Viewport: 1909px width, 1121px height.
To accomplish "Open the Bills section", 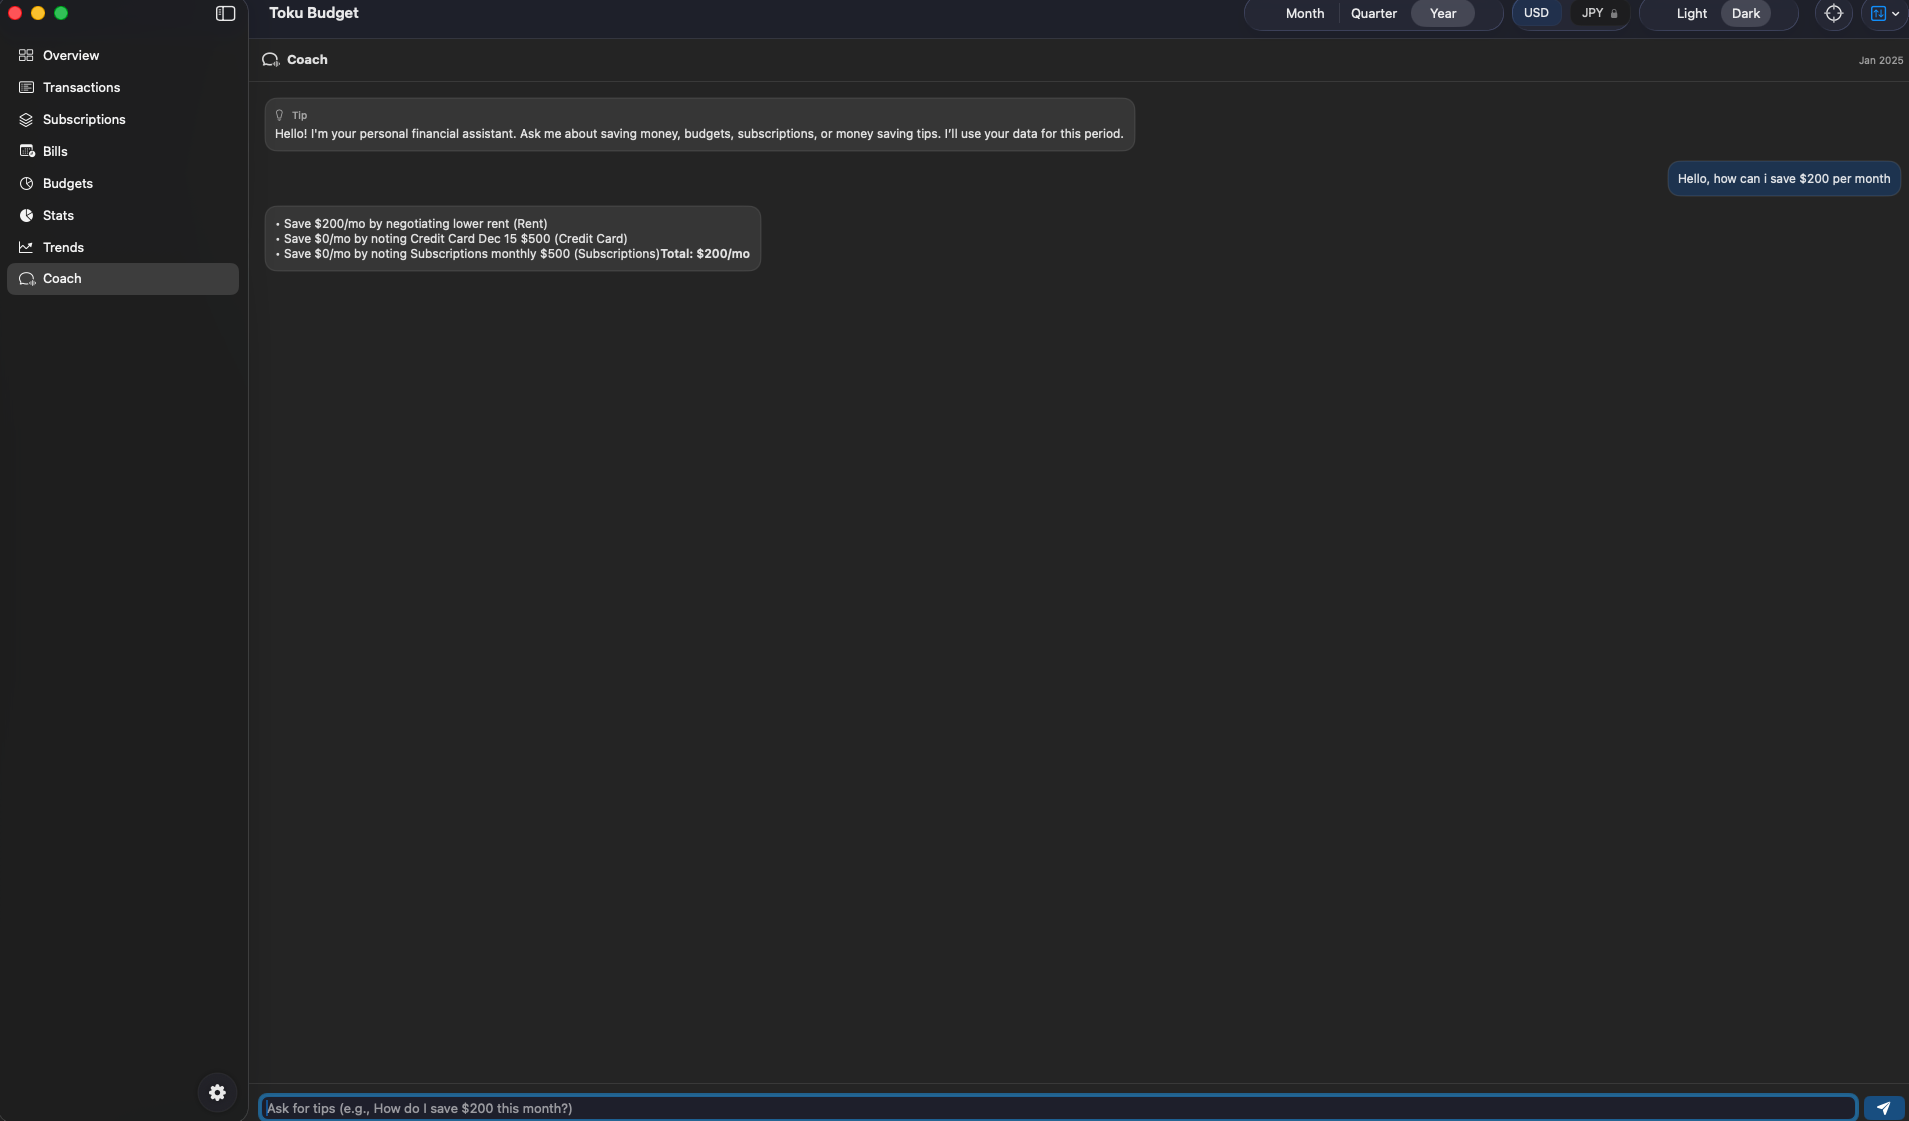I will pyautogui.click(x=55, y=152).
